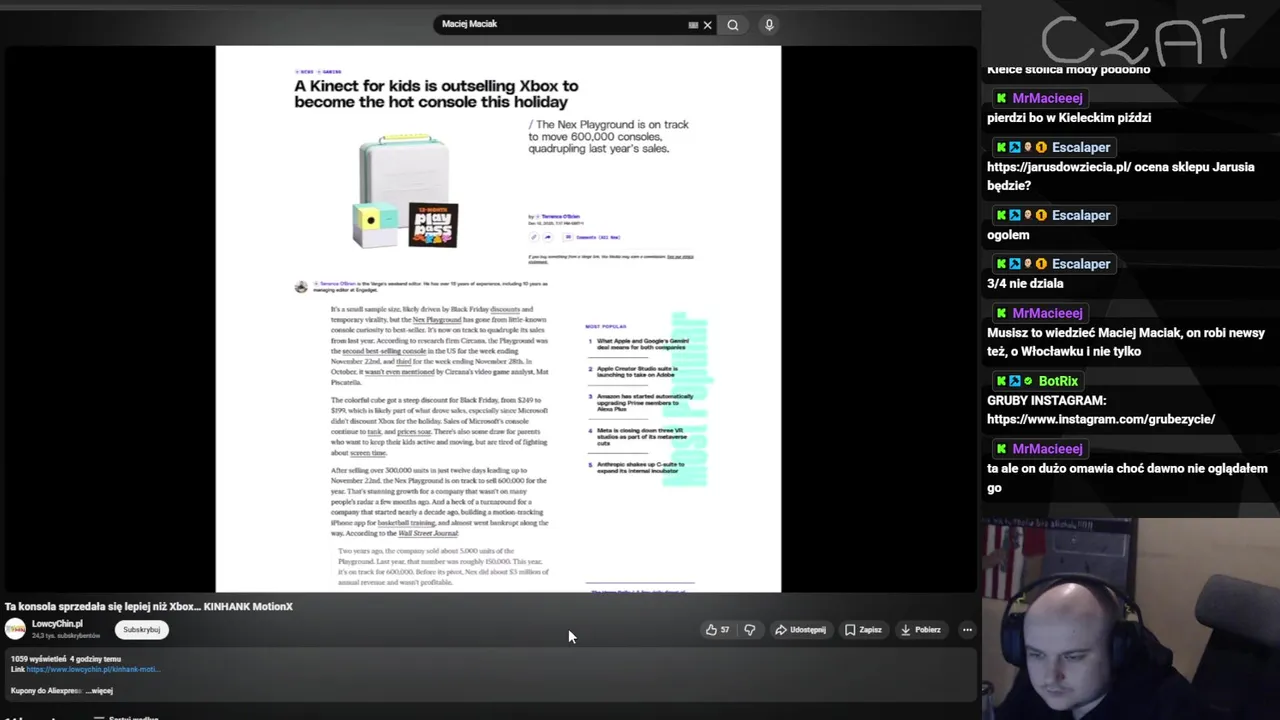Click the 'GRUBY INSTAGRAM:' chat text
The width and height of the screenshot is (1280, 720).
1047,400
